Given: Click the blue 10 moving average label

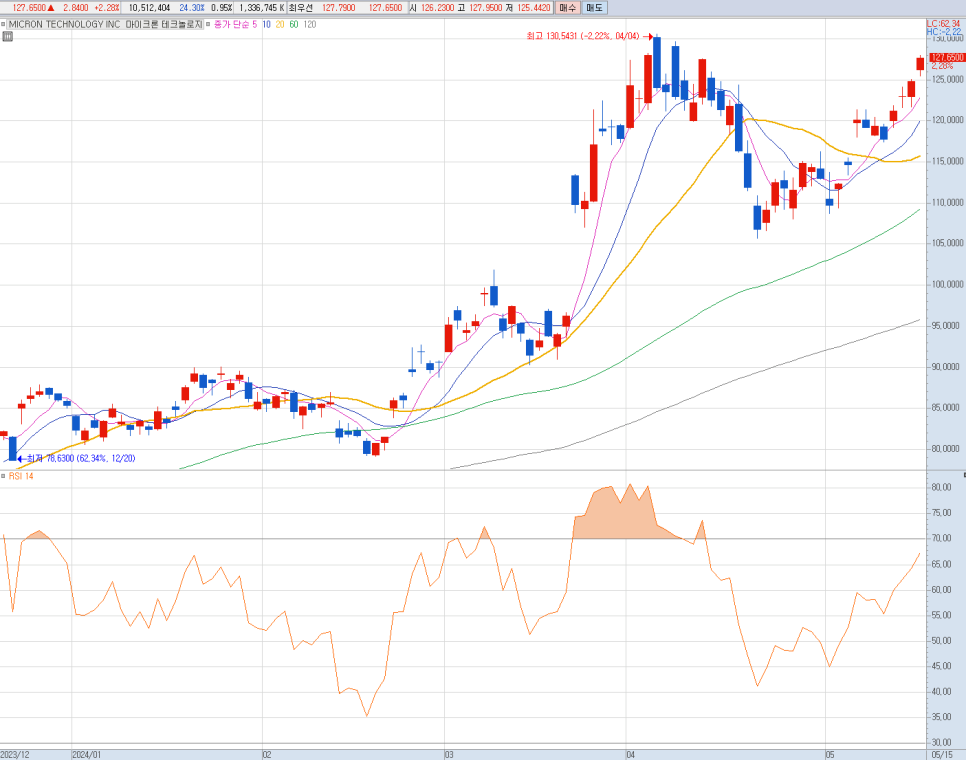Looking at the screenshot, I should 266,25.
